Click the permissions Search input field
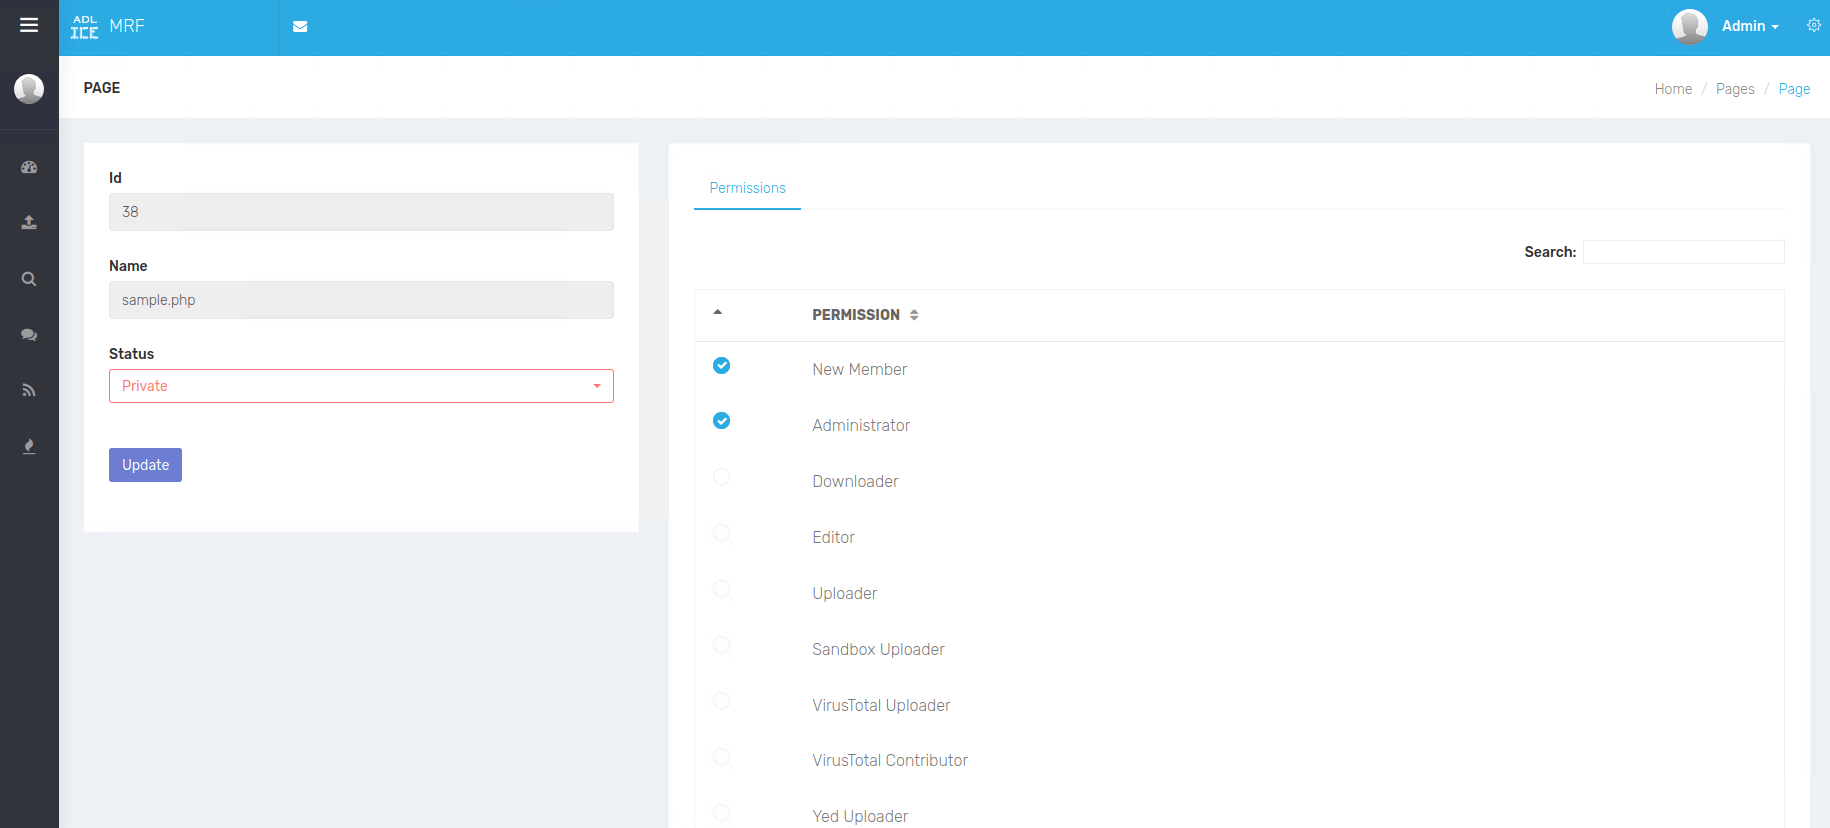The width and height of the screenshot is (1830, 828). (x=1683, y=252)
